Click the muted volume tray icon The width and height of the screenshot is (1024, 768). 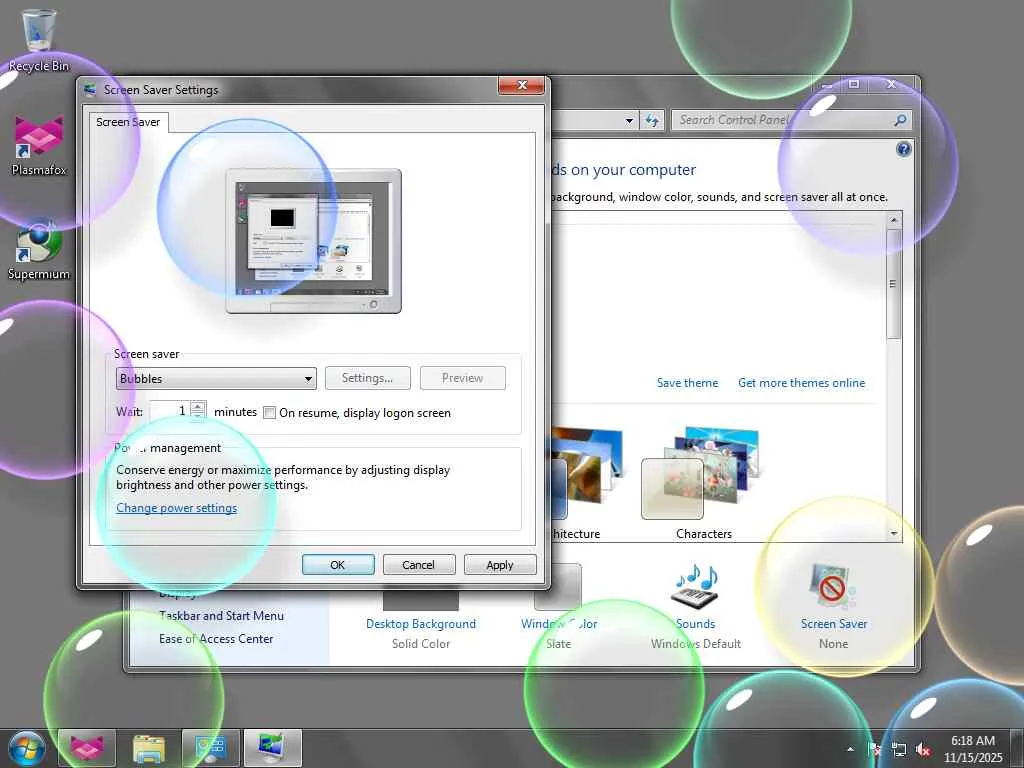(923, 749)
